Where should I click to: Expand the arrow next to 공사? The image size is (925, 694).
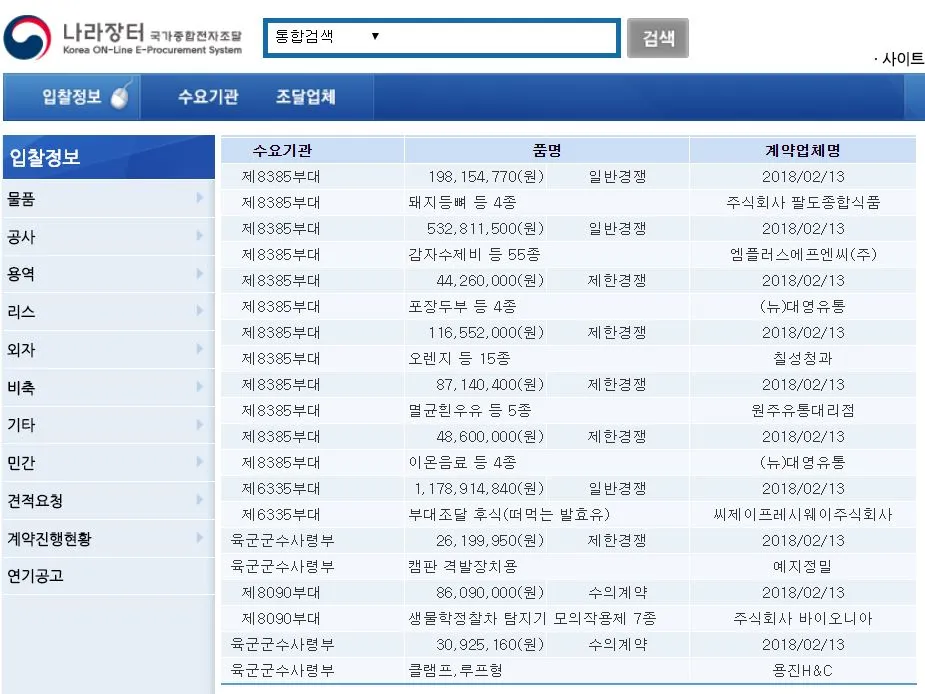(x=199, y=235)
